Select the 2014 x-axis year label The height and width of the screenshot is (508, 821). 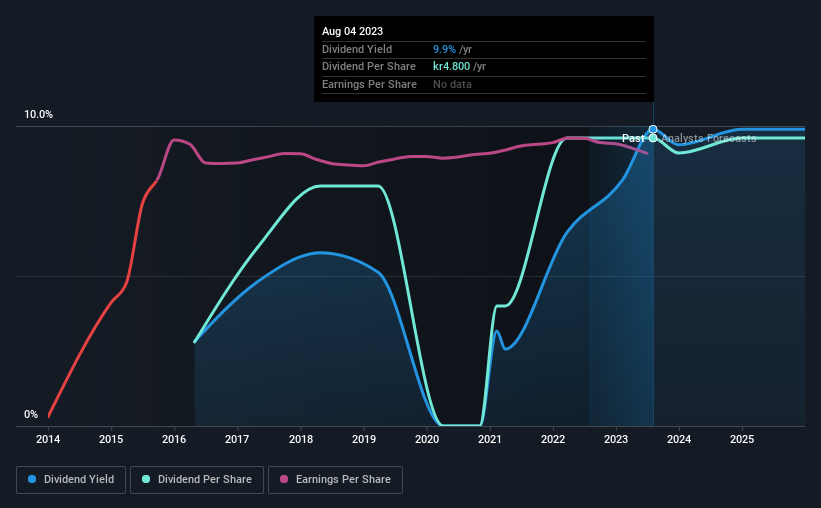[48, 439]
